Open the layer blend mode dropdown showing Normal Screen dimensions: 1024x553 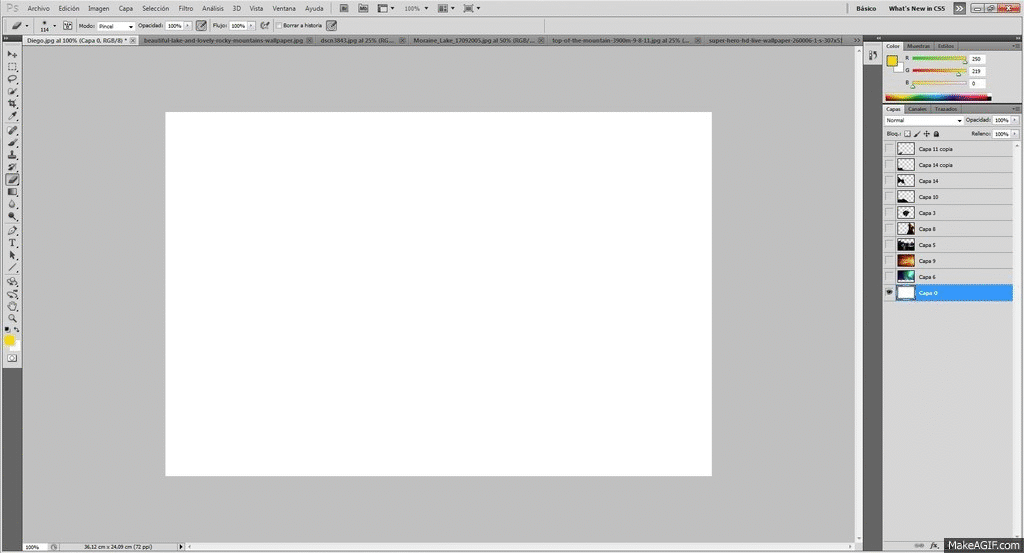[922, 120]
